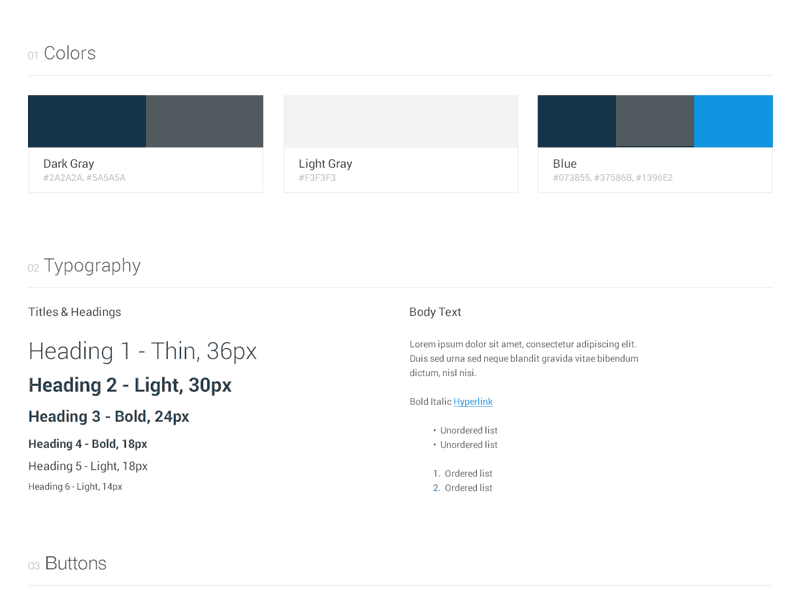Click the dark navy half of Dark Gray swatch
This screenshot has width=800, height=600.
(x=87, y=121)
